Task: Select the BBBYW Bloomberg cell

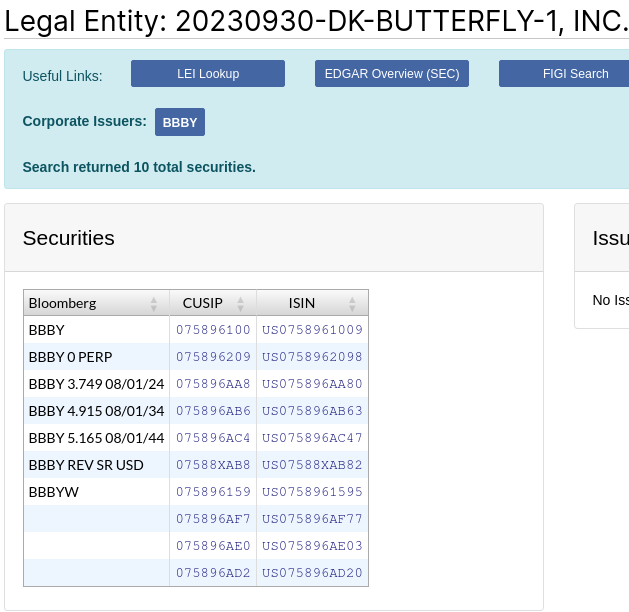Action: 96,492
